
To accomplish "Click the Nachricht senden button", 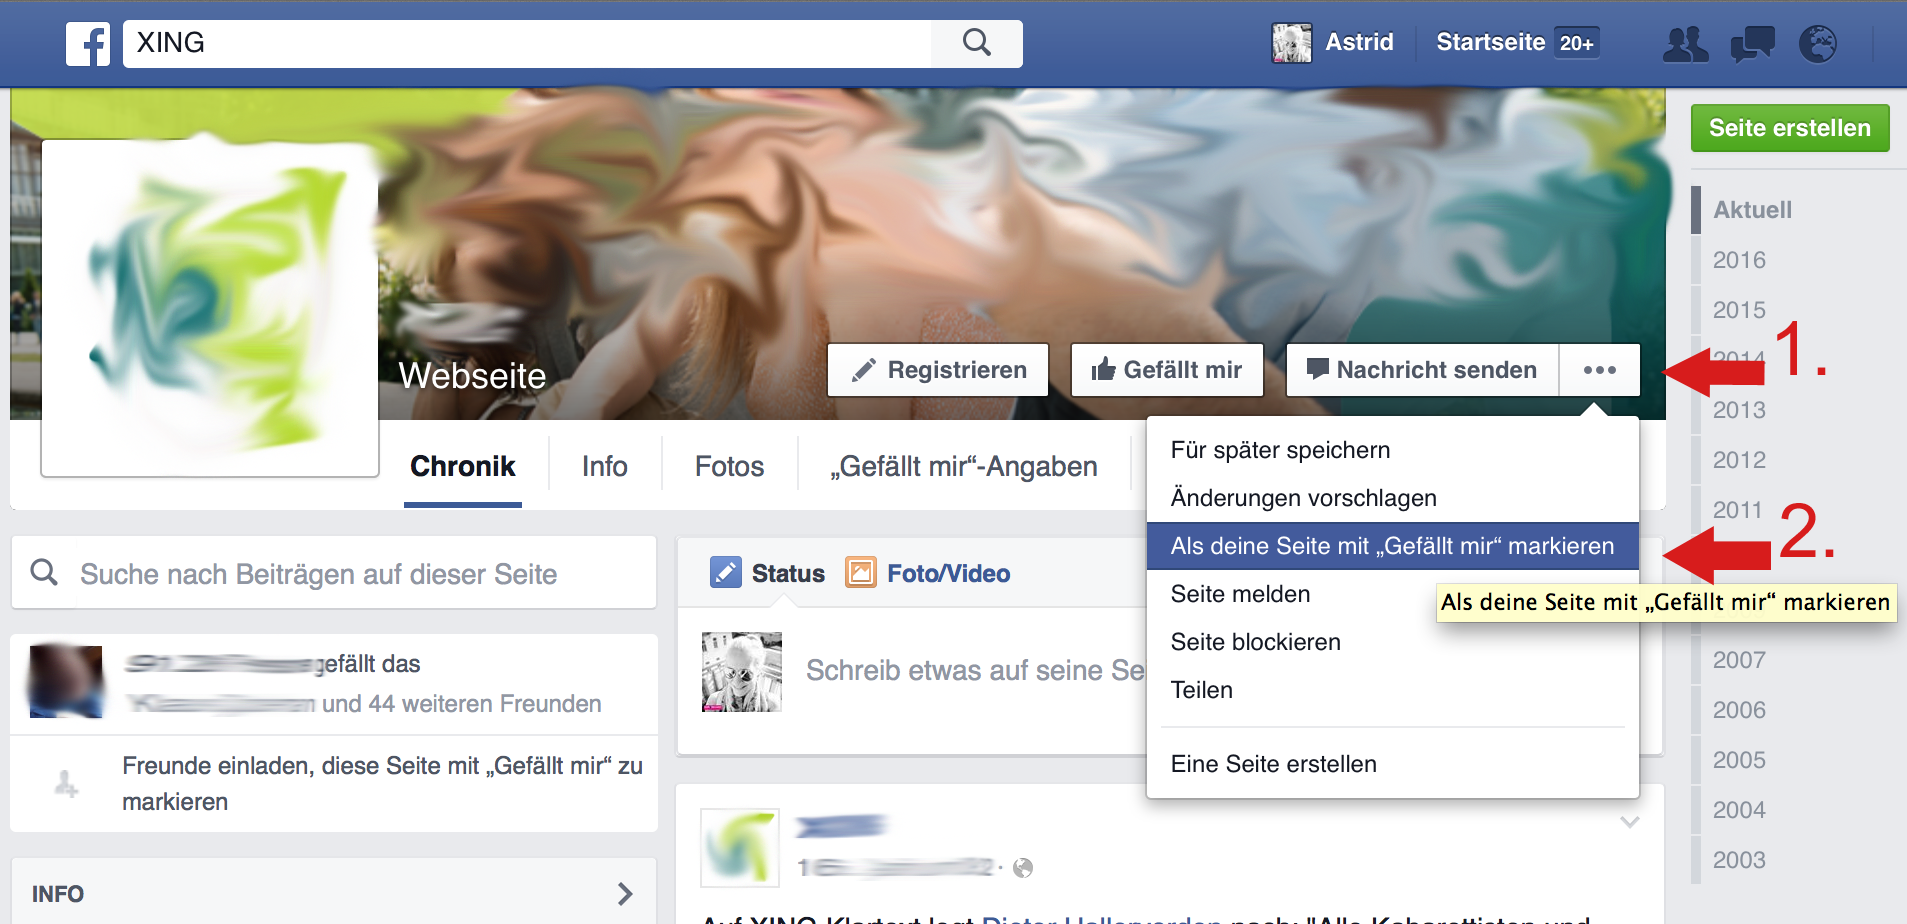I will point(1423,370).
